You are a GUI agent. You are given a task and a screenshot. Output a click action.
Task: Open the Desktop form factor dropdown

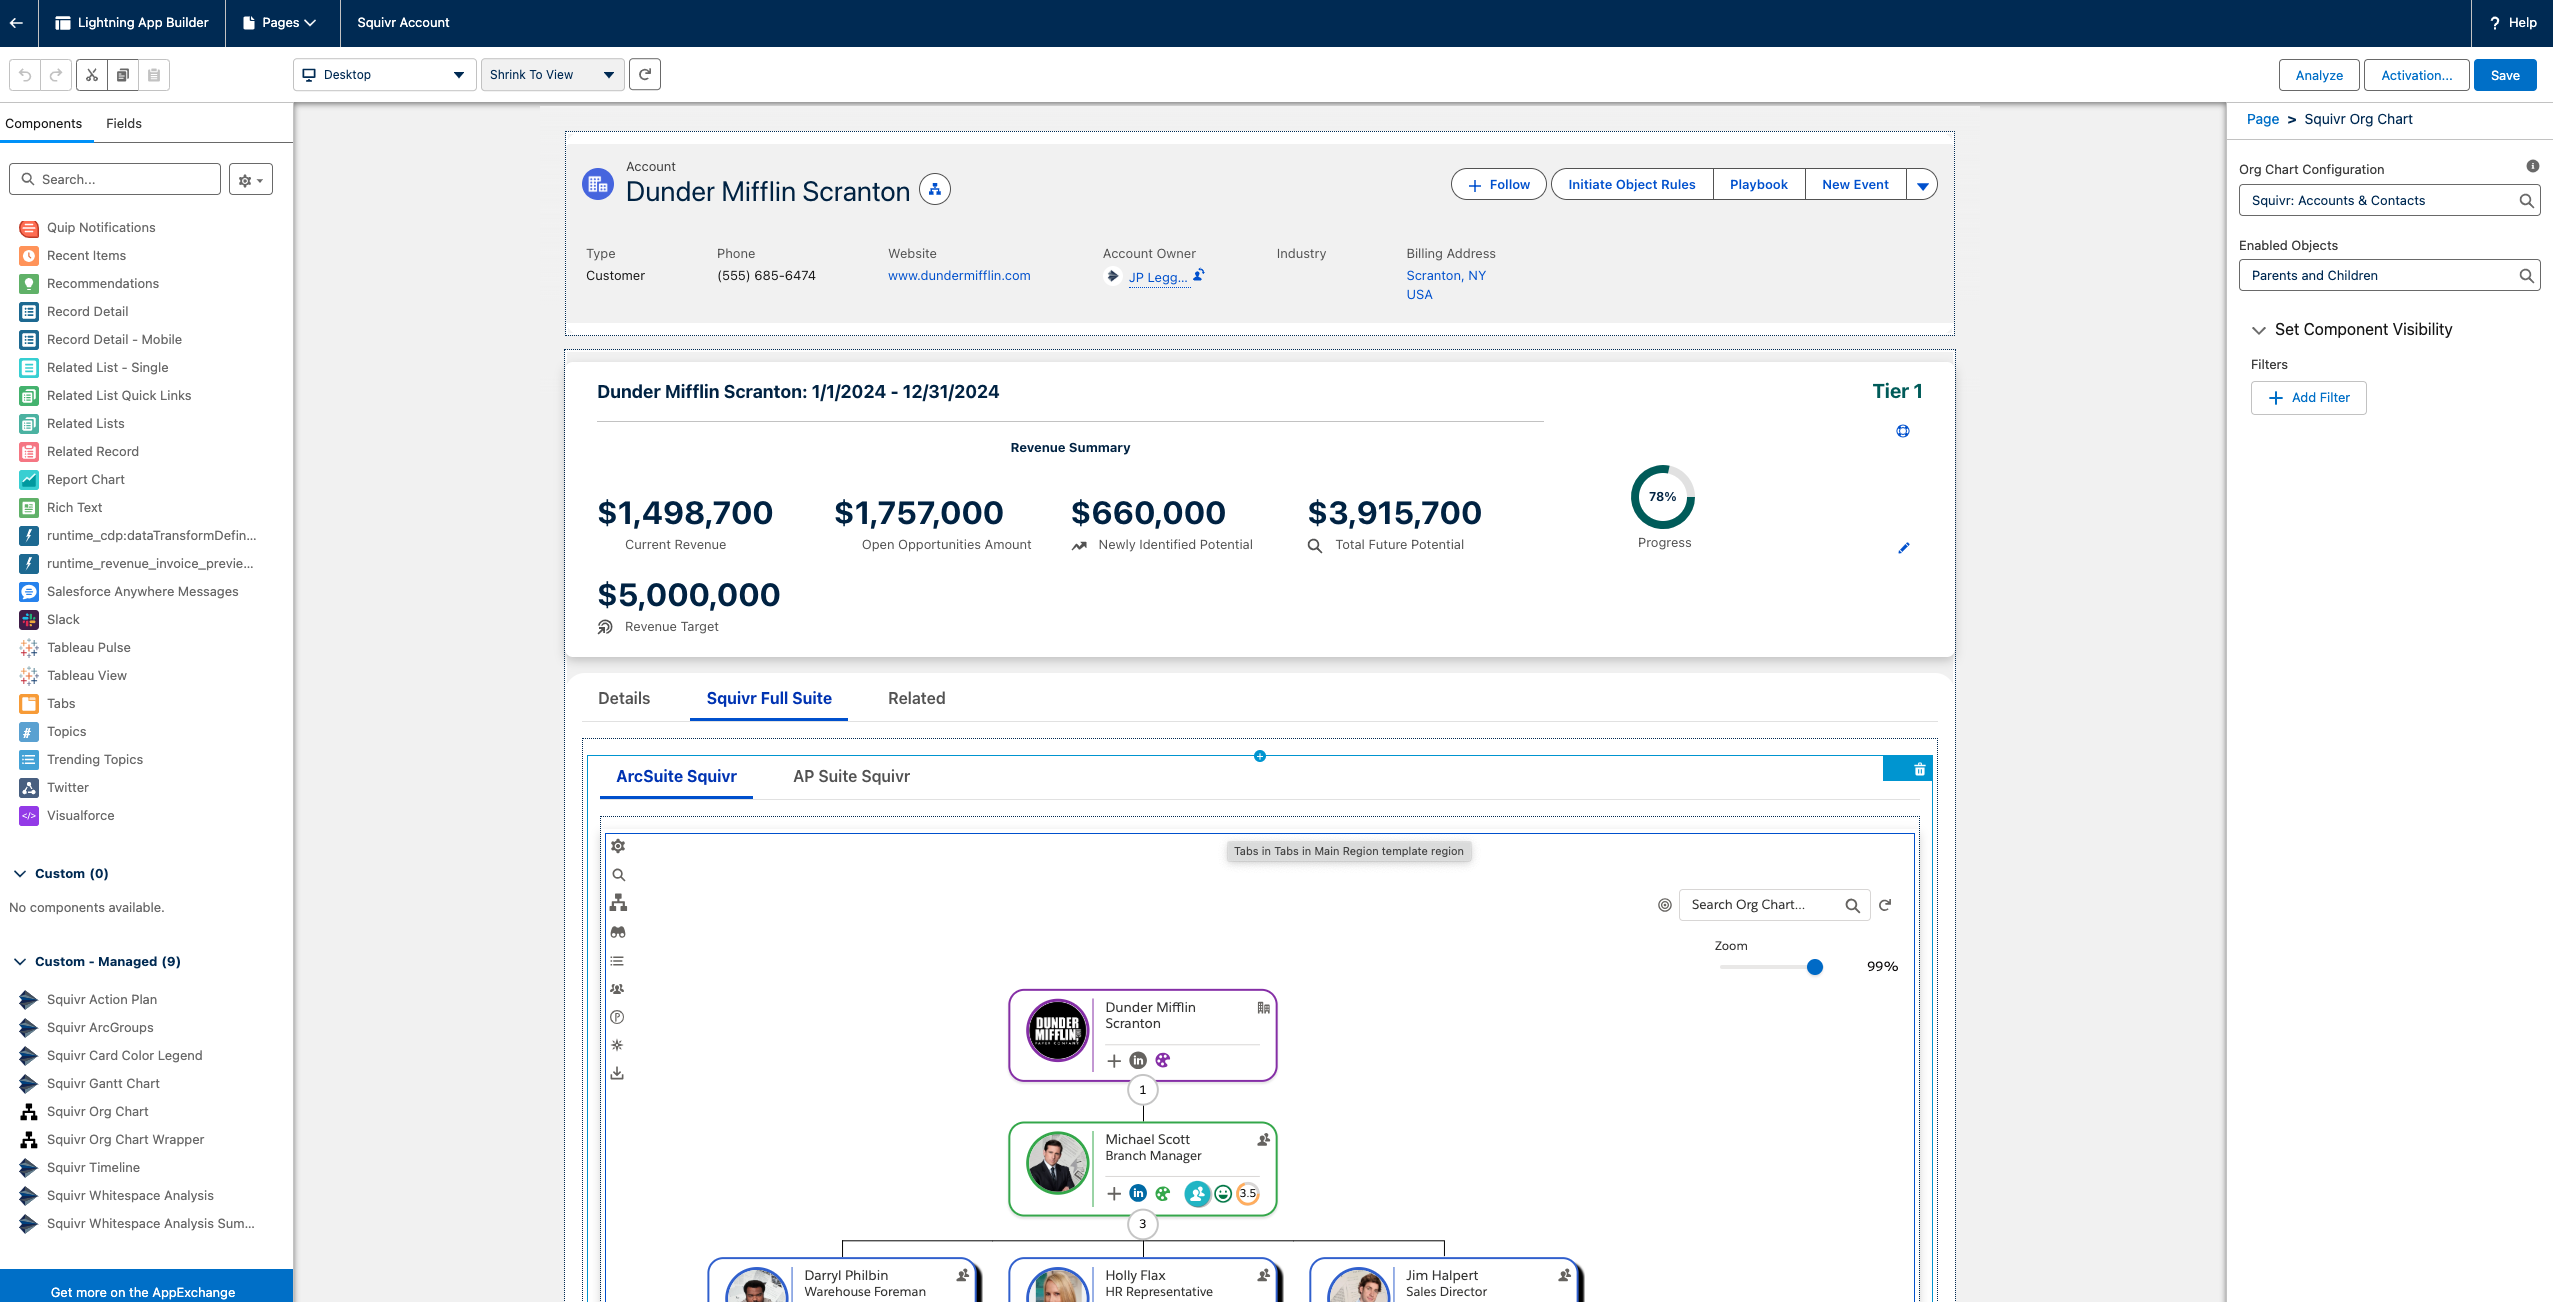point(384,75)
